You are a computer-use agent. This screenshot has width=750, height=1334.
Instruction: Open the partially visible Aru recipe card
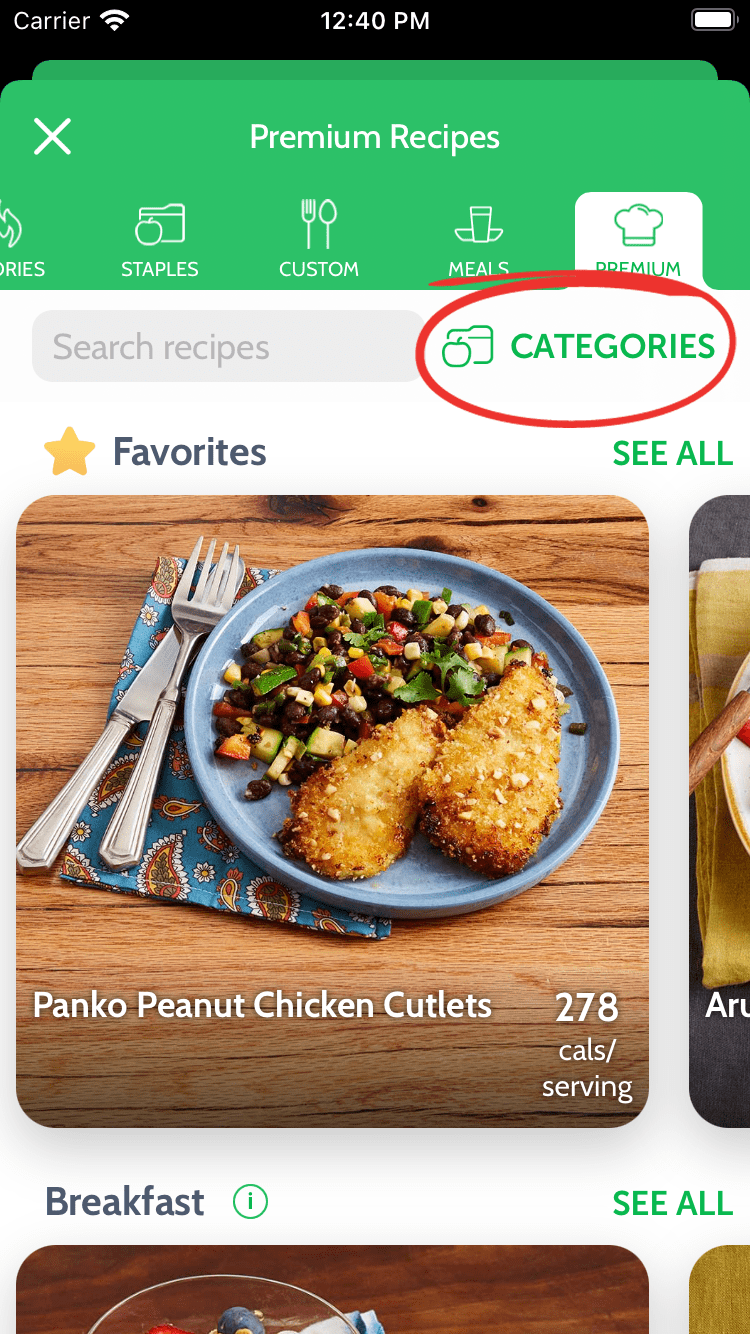pos(720,811)
